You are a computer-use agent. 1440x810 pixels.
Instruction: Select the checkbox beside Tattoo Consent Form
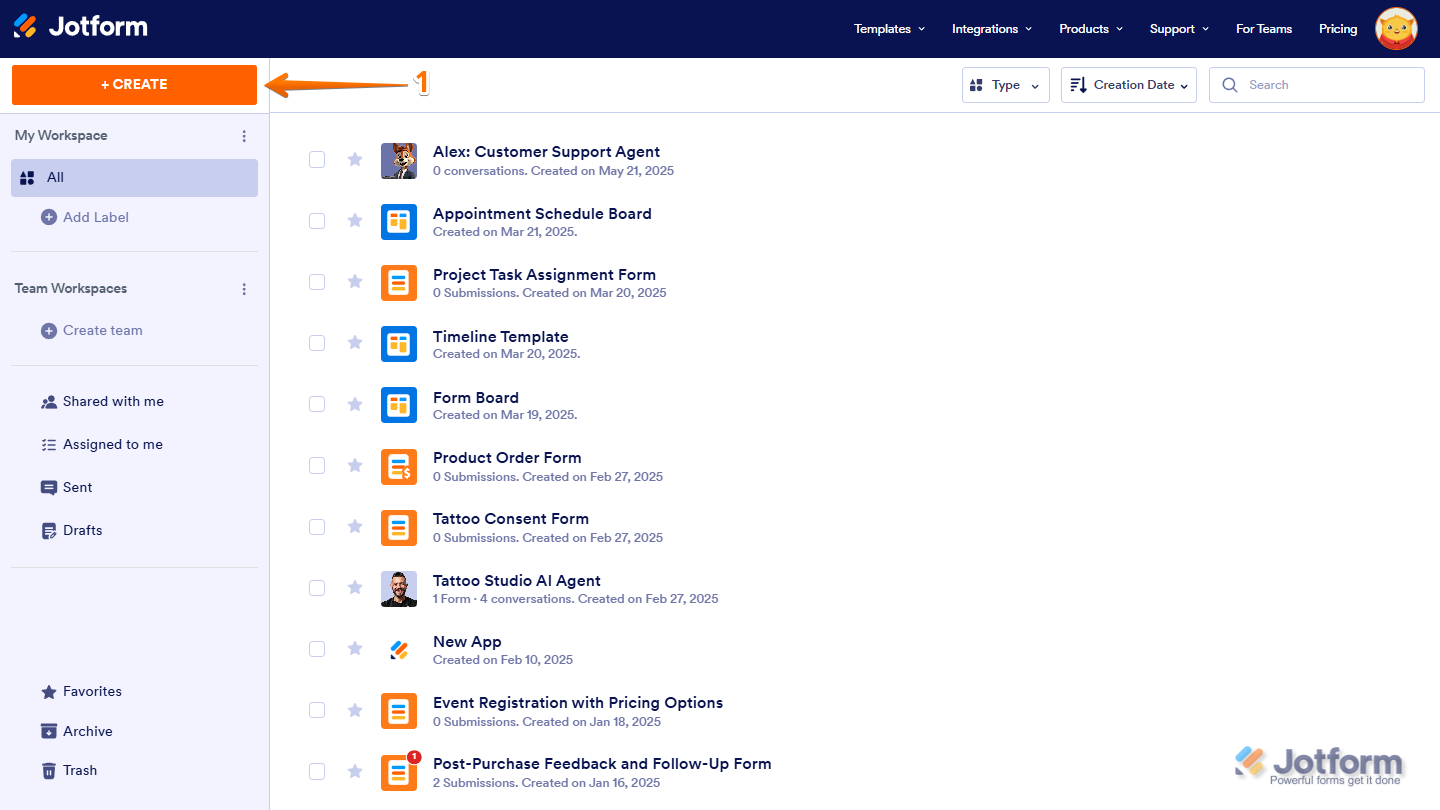tap(317, 527)
